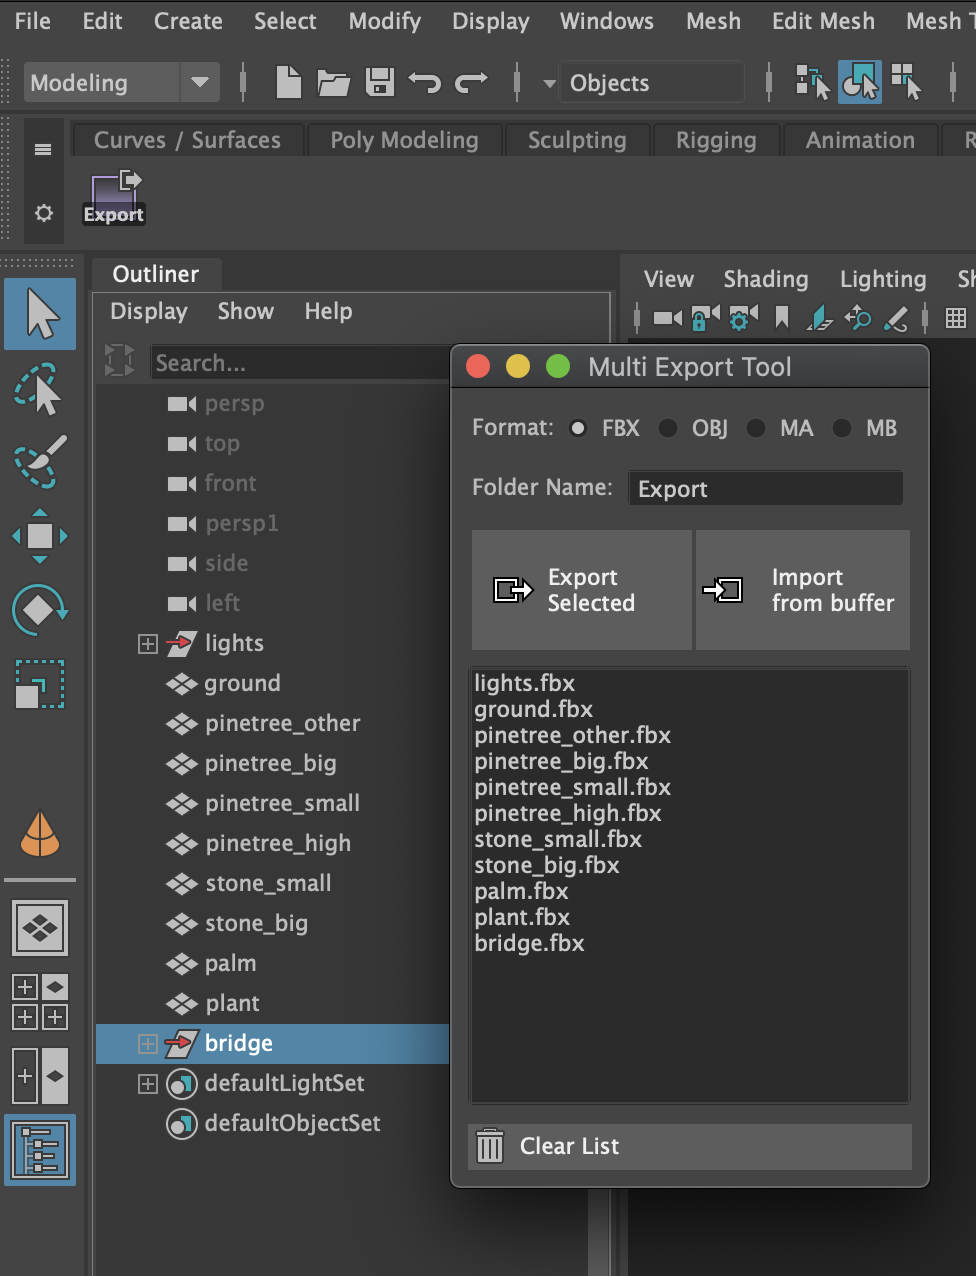
Task: Open the shelf settings gear icon
Action: (43, 213)
